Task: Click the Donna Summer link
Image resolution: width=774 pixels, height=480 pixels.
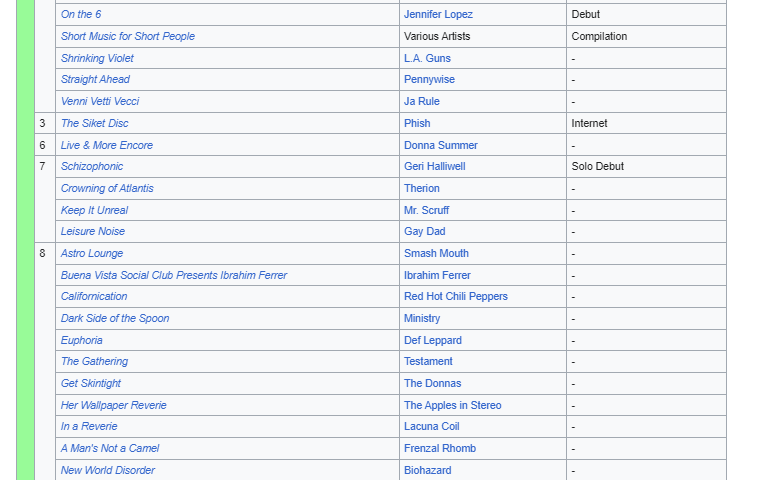Action: 441,146
